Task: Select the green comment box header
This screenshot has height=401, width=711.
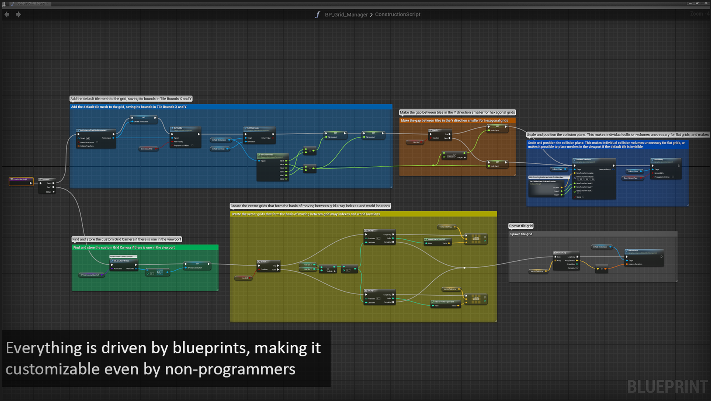Action: pos(145,247)
